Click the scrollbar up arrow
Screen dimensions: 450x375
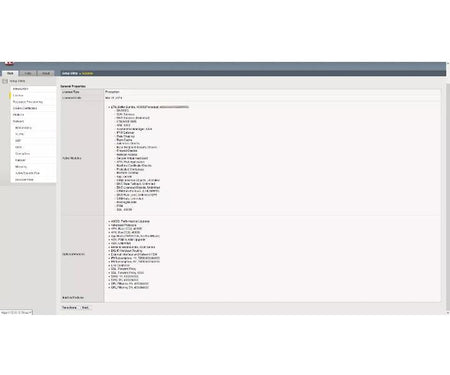point(448,63)
